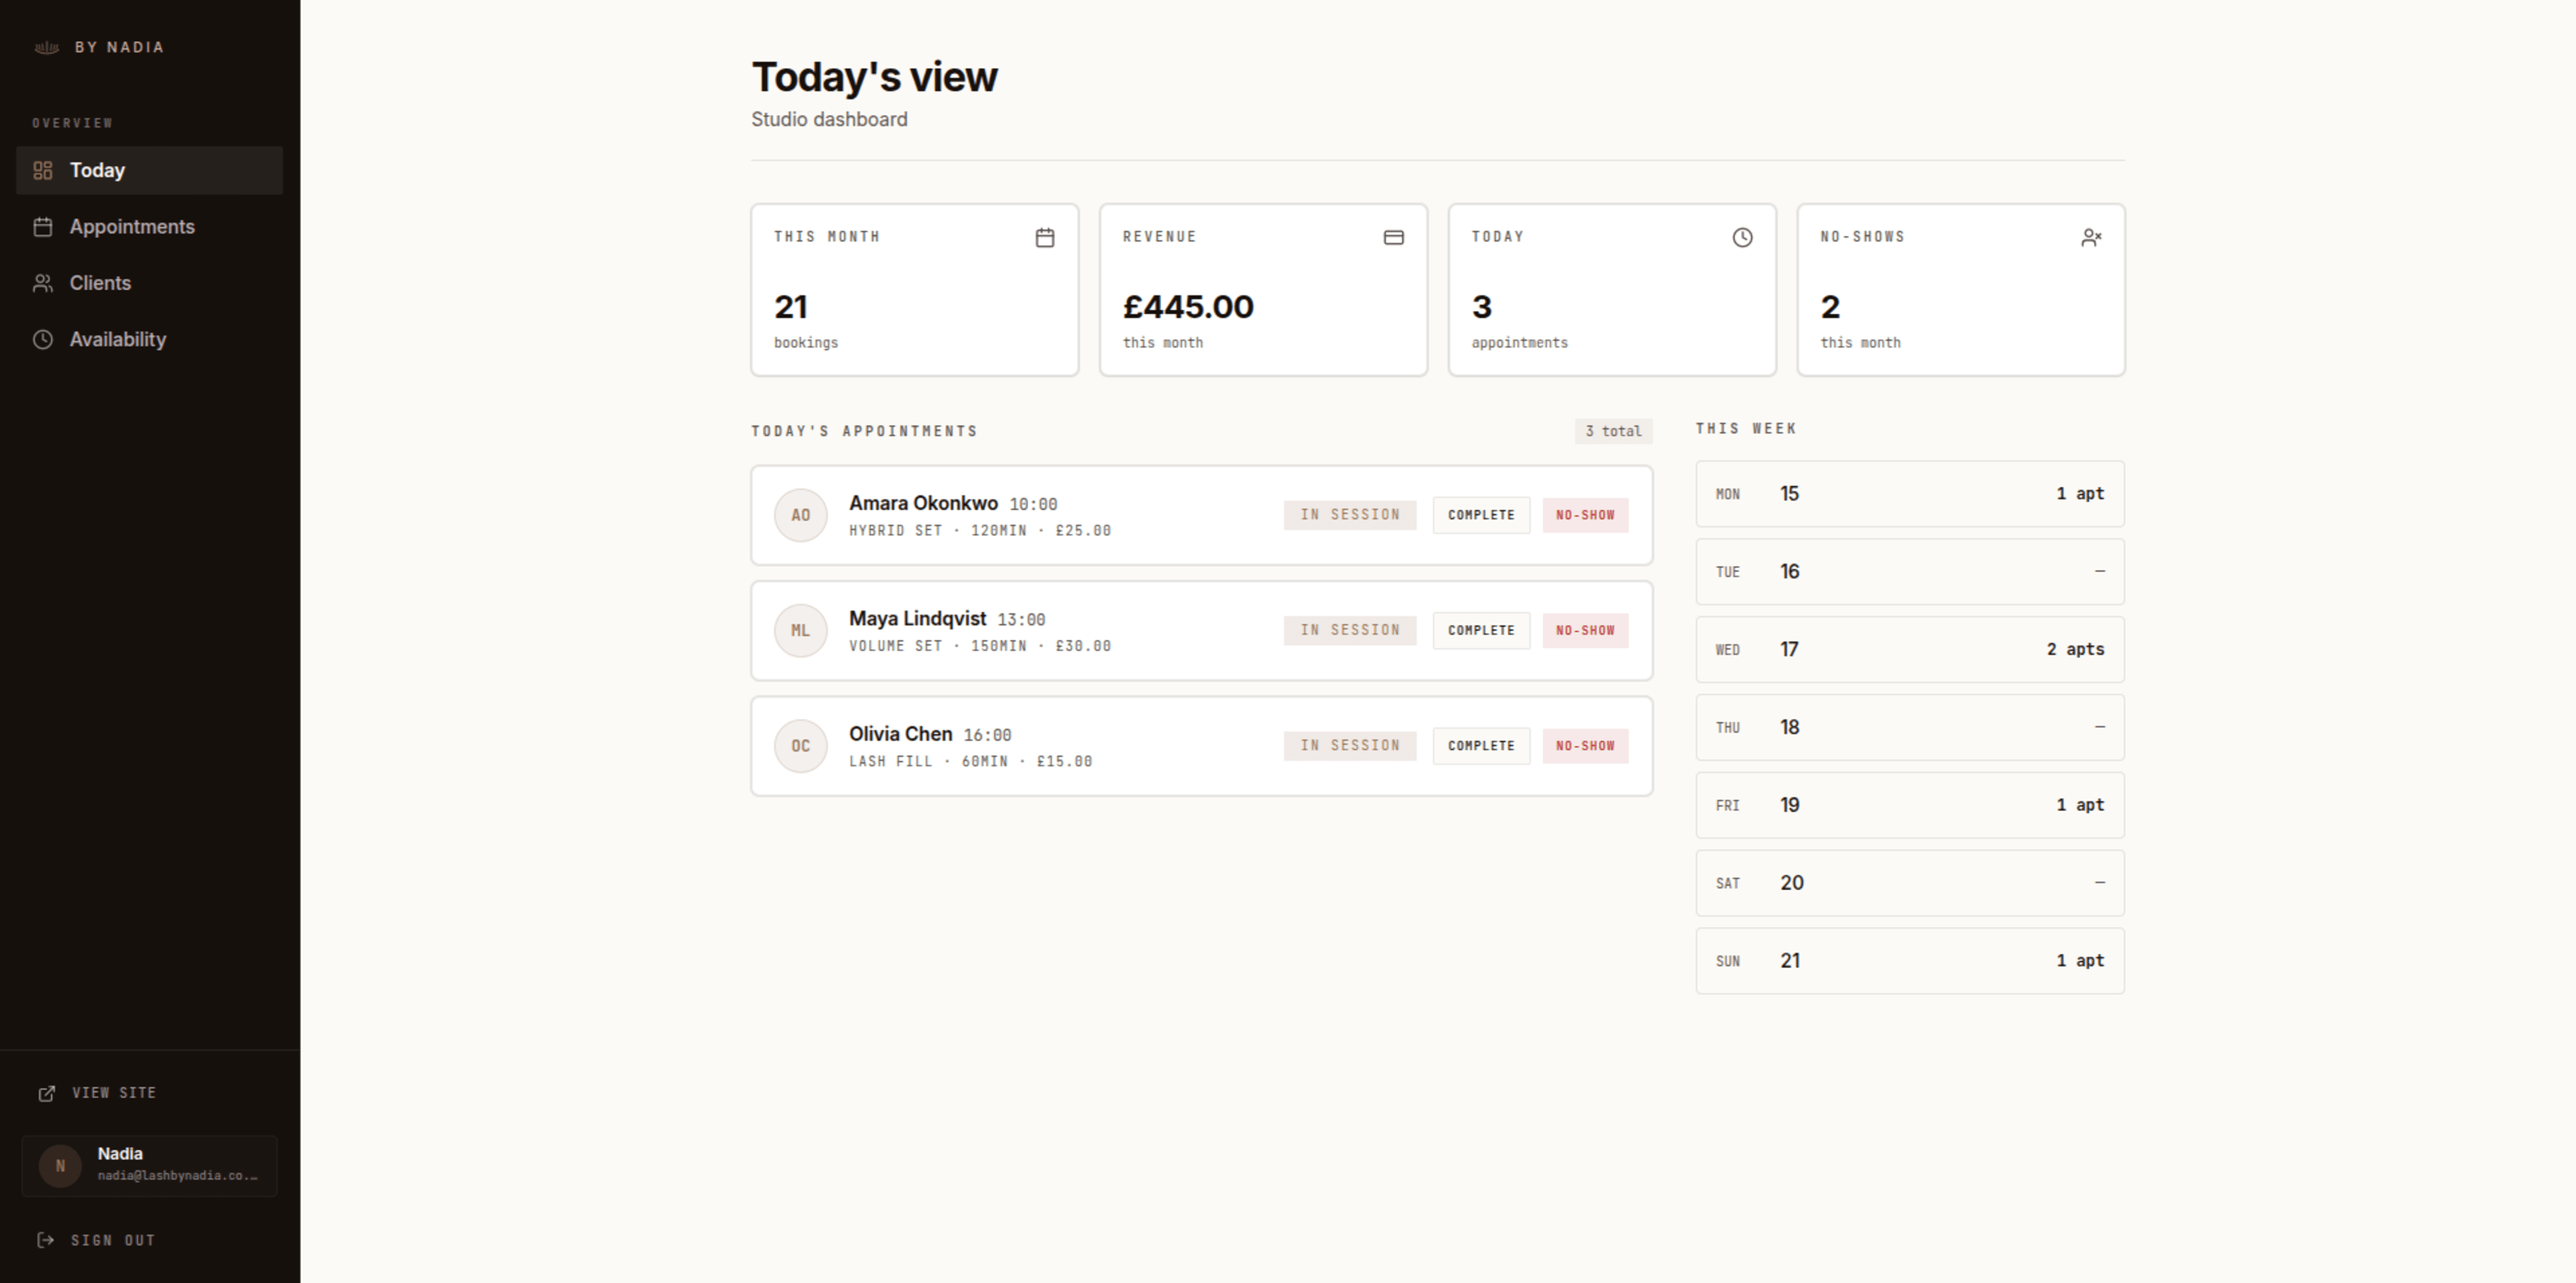
Task: Mark Olivia Chen appointment Complete
Action: point(1481,746)
